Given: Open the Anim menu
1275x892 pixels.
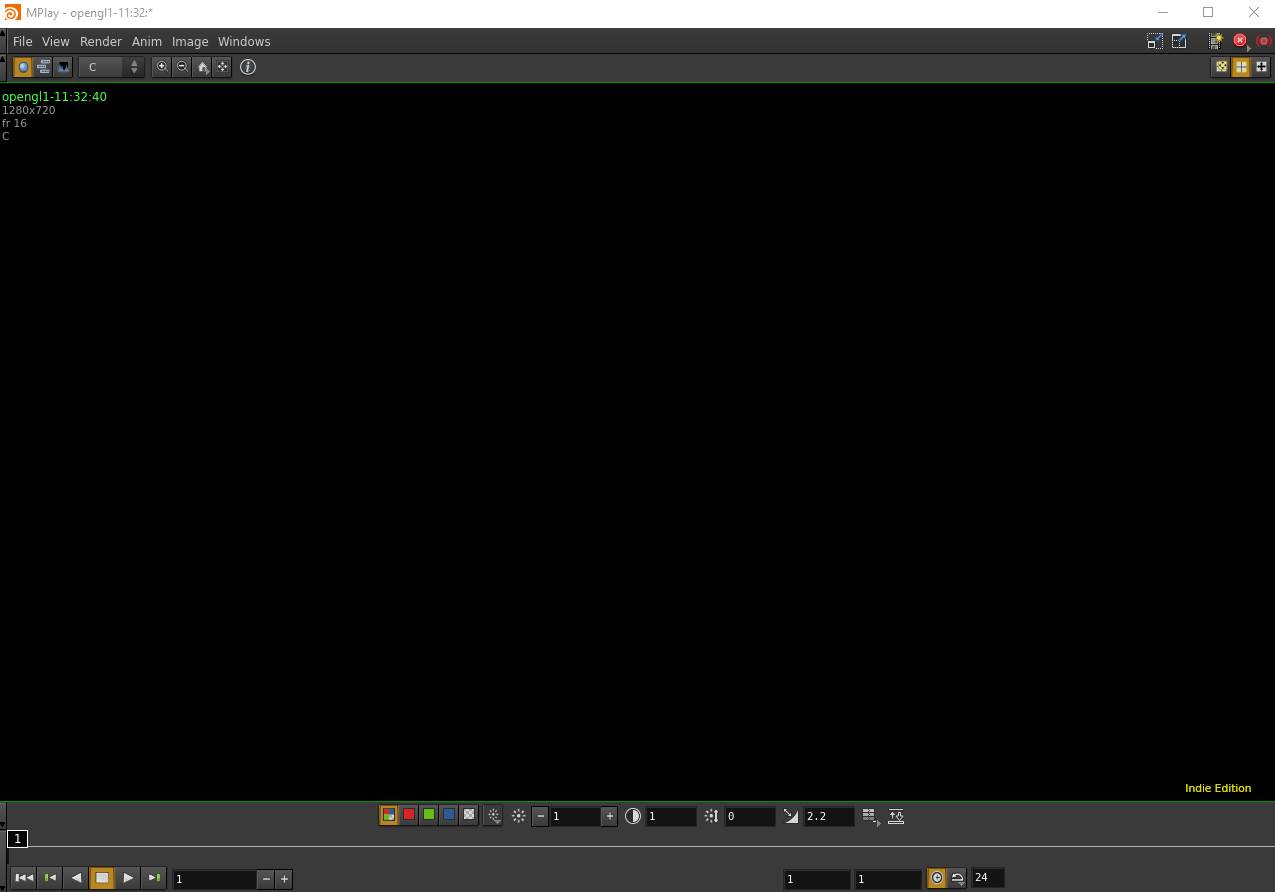Looking at the screenshot, I should 146,41.
